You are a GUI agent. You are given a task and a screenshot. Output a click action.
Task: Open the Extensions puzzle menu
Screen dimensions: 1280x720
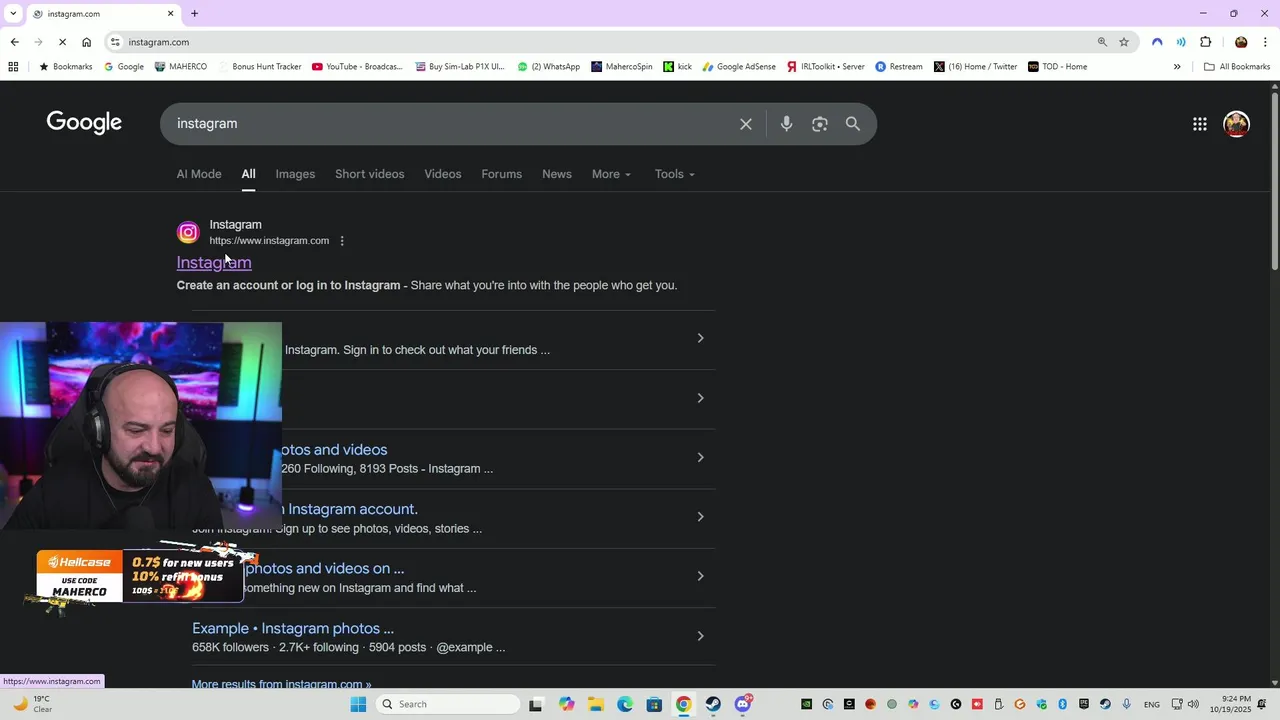click(1205, 42)
